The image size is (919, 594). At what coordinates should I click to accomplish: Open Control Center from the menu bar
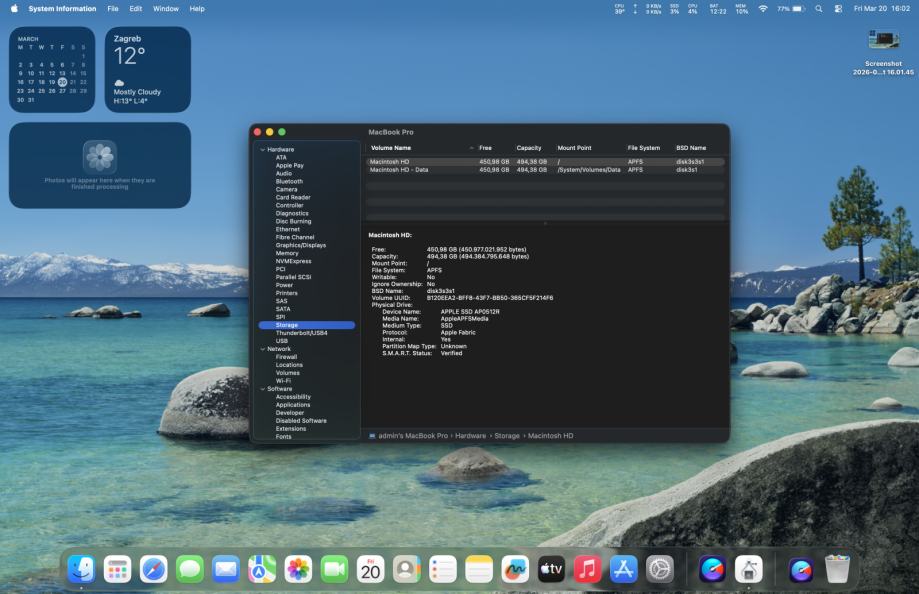(837, 8)
